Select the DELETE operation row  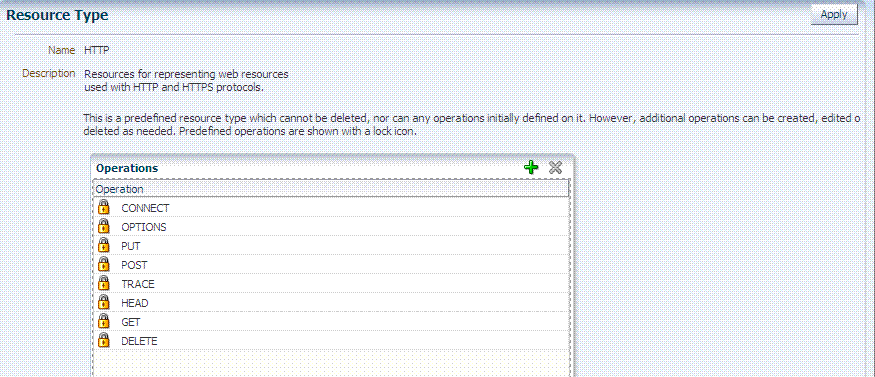pyautogui.click(x=331, y=340)
